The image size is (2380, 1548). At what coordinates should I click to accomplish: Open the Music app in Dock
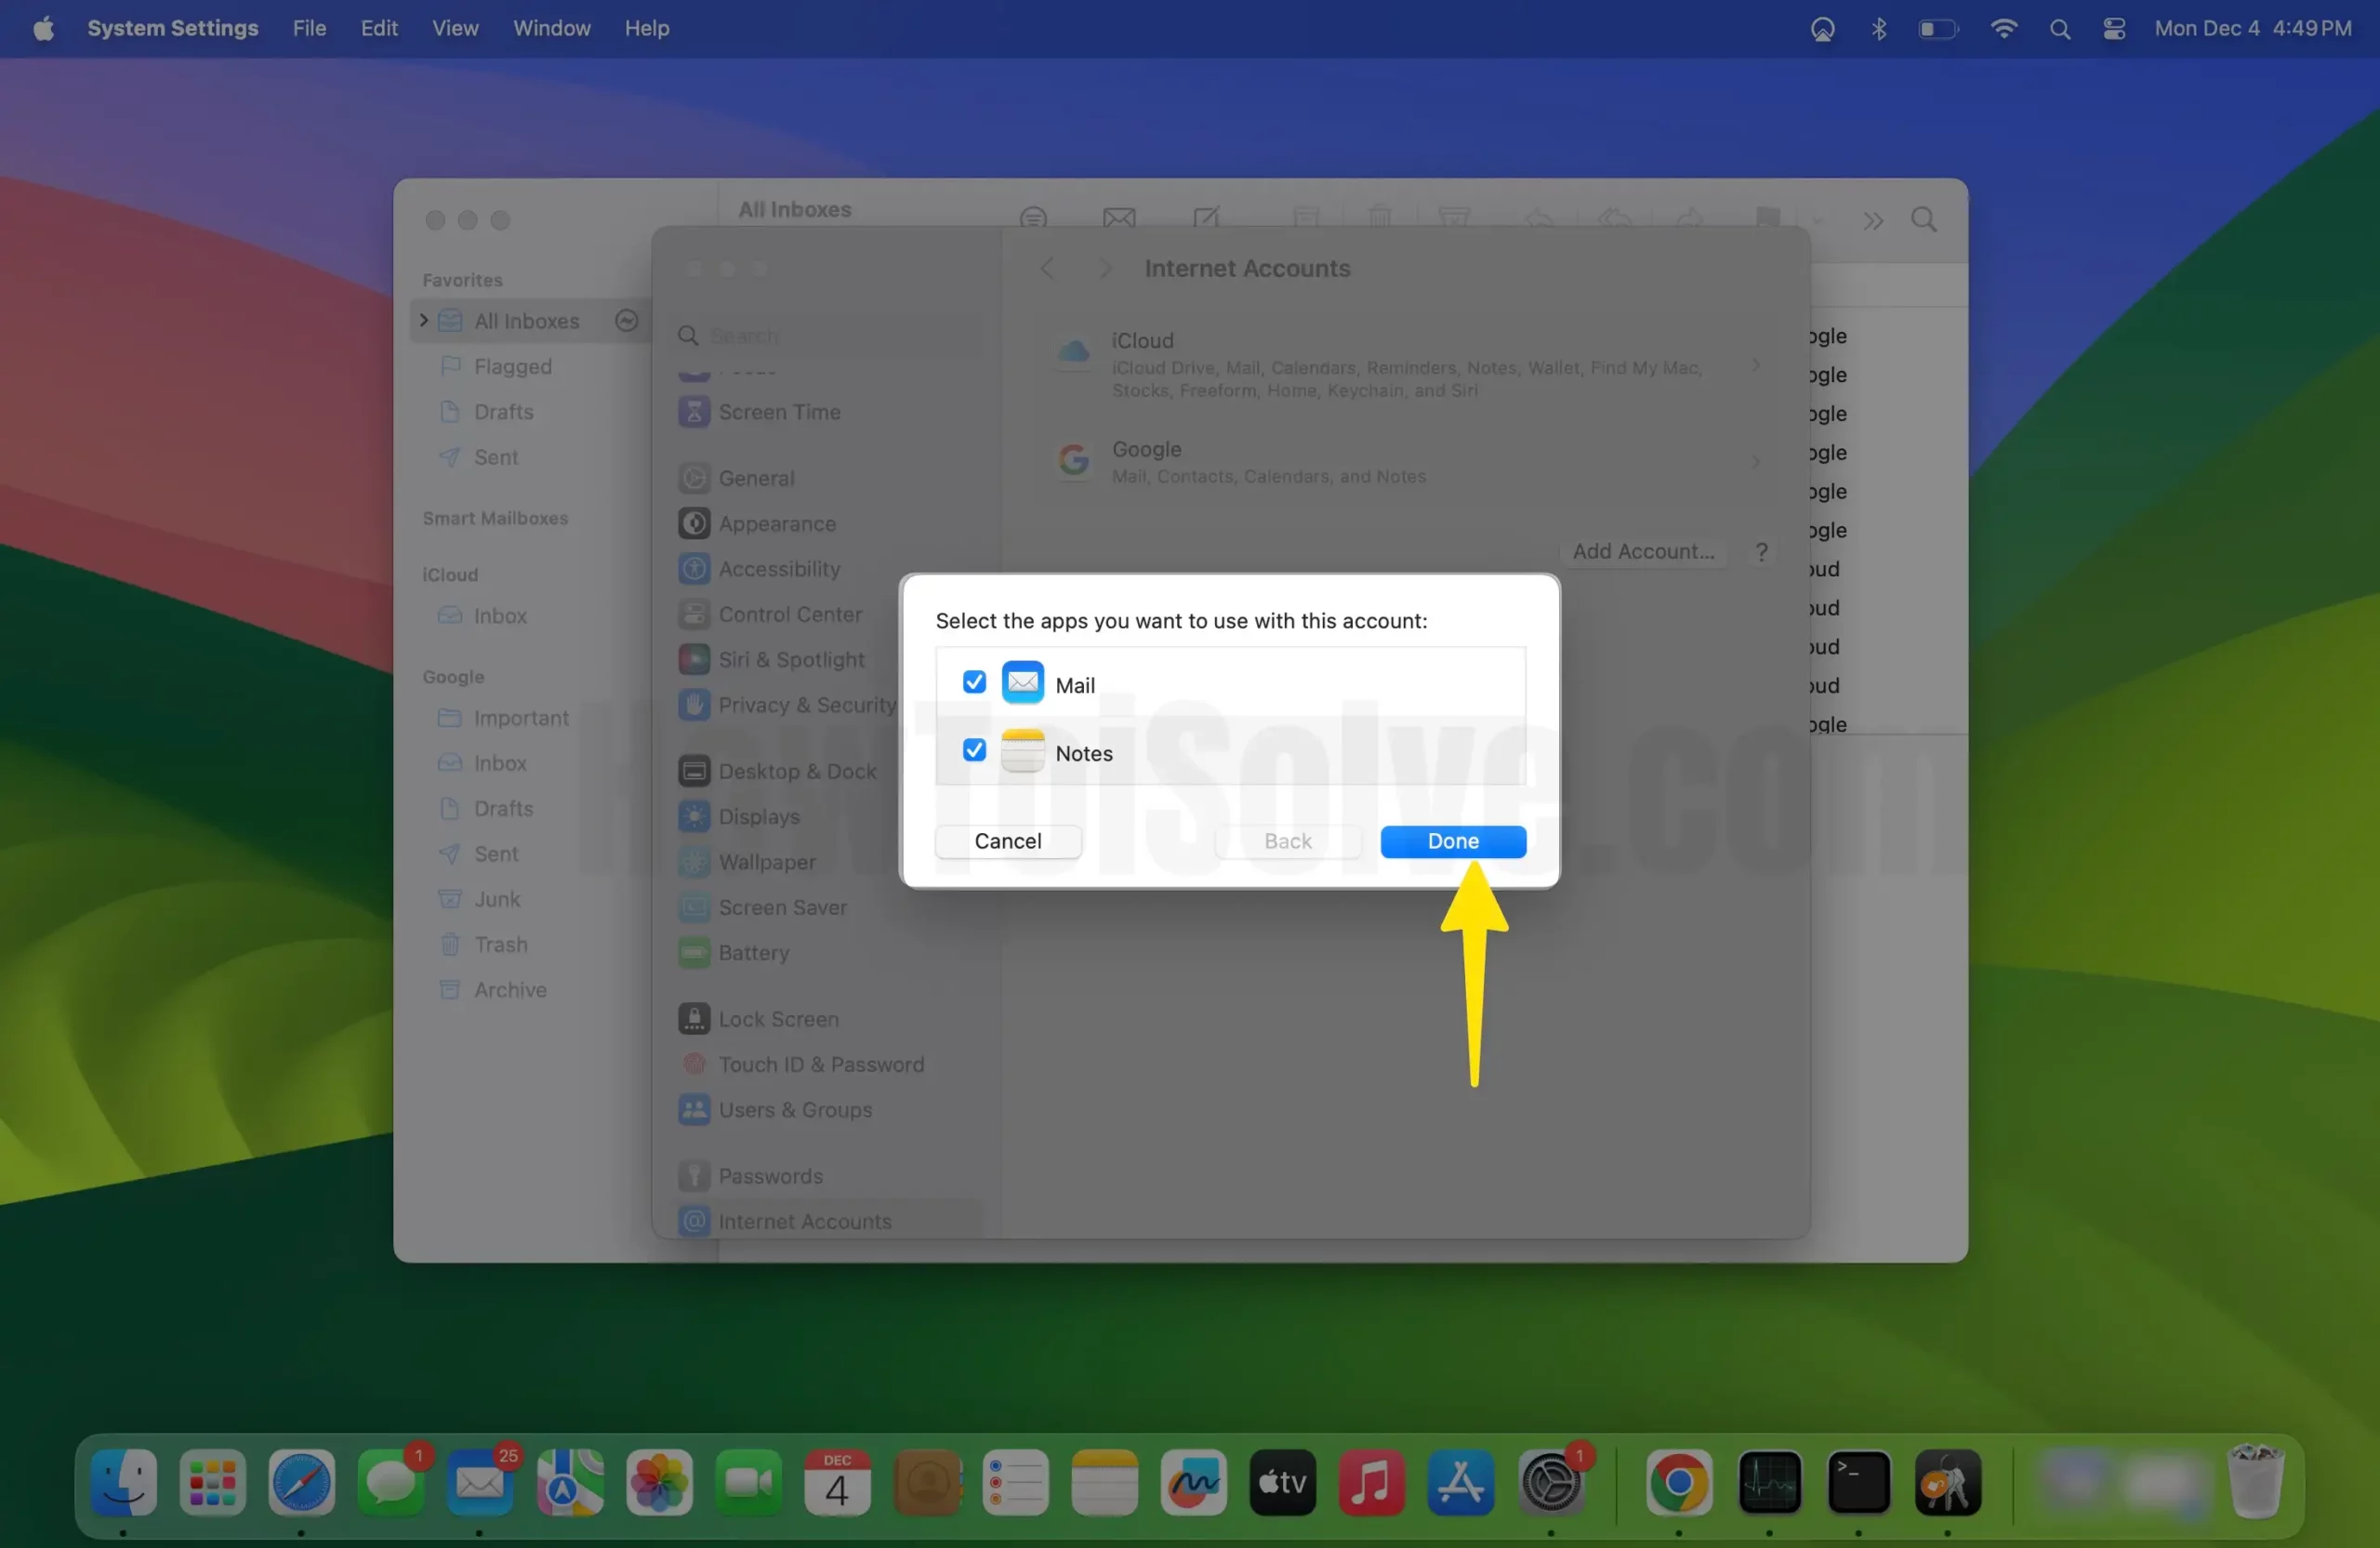(1371, 1481)
